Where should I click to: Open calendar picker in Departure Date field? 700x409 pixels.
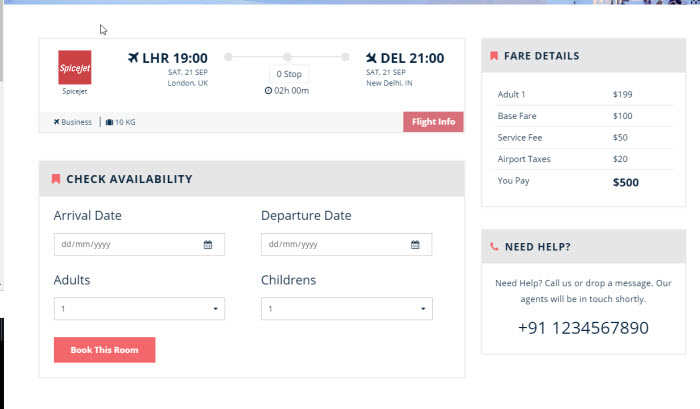coord(415,244)
